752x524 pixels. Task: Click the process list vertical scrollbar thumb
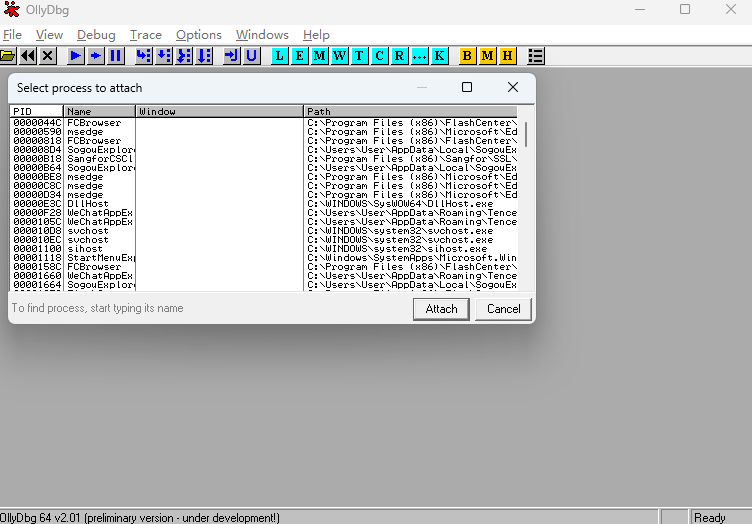(526, 134)
